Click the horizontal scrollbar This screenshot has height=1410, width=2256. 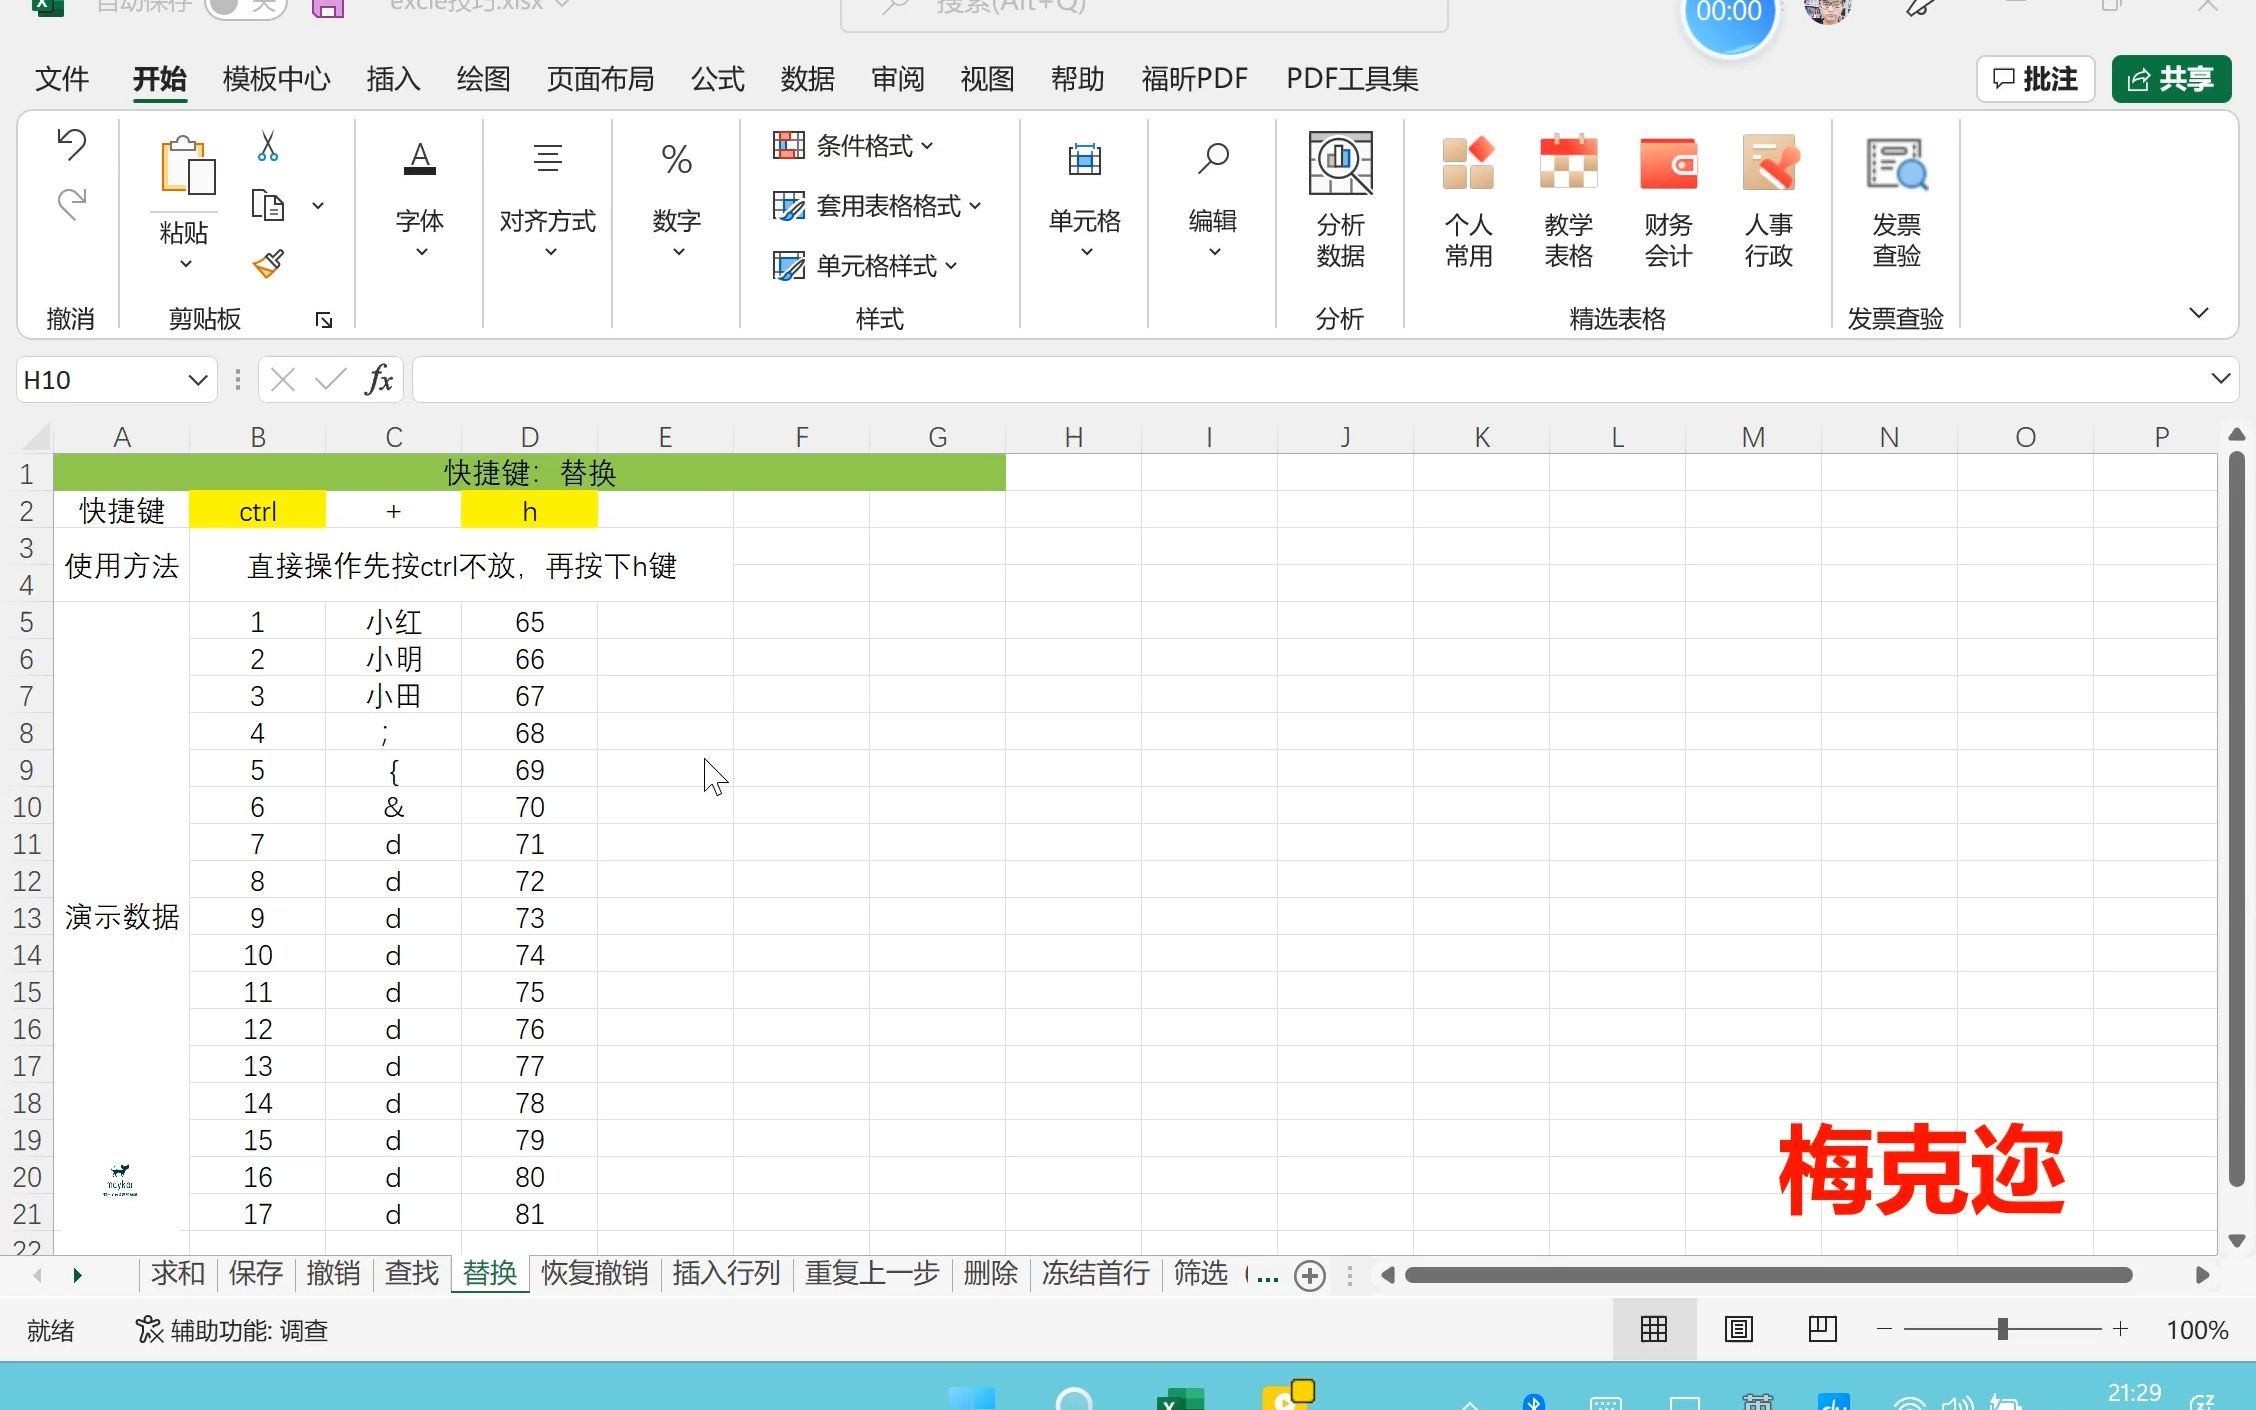(x=1768, y=1275)
